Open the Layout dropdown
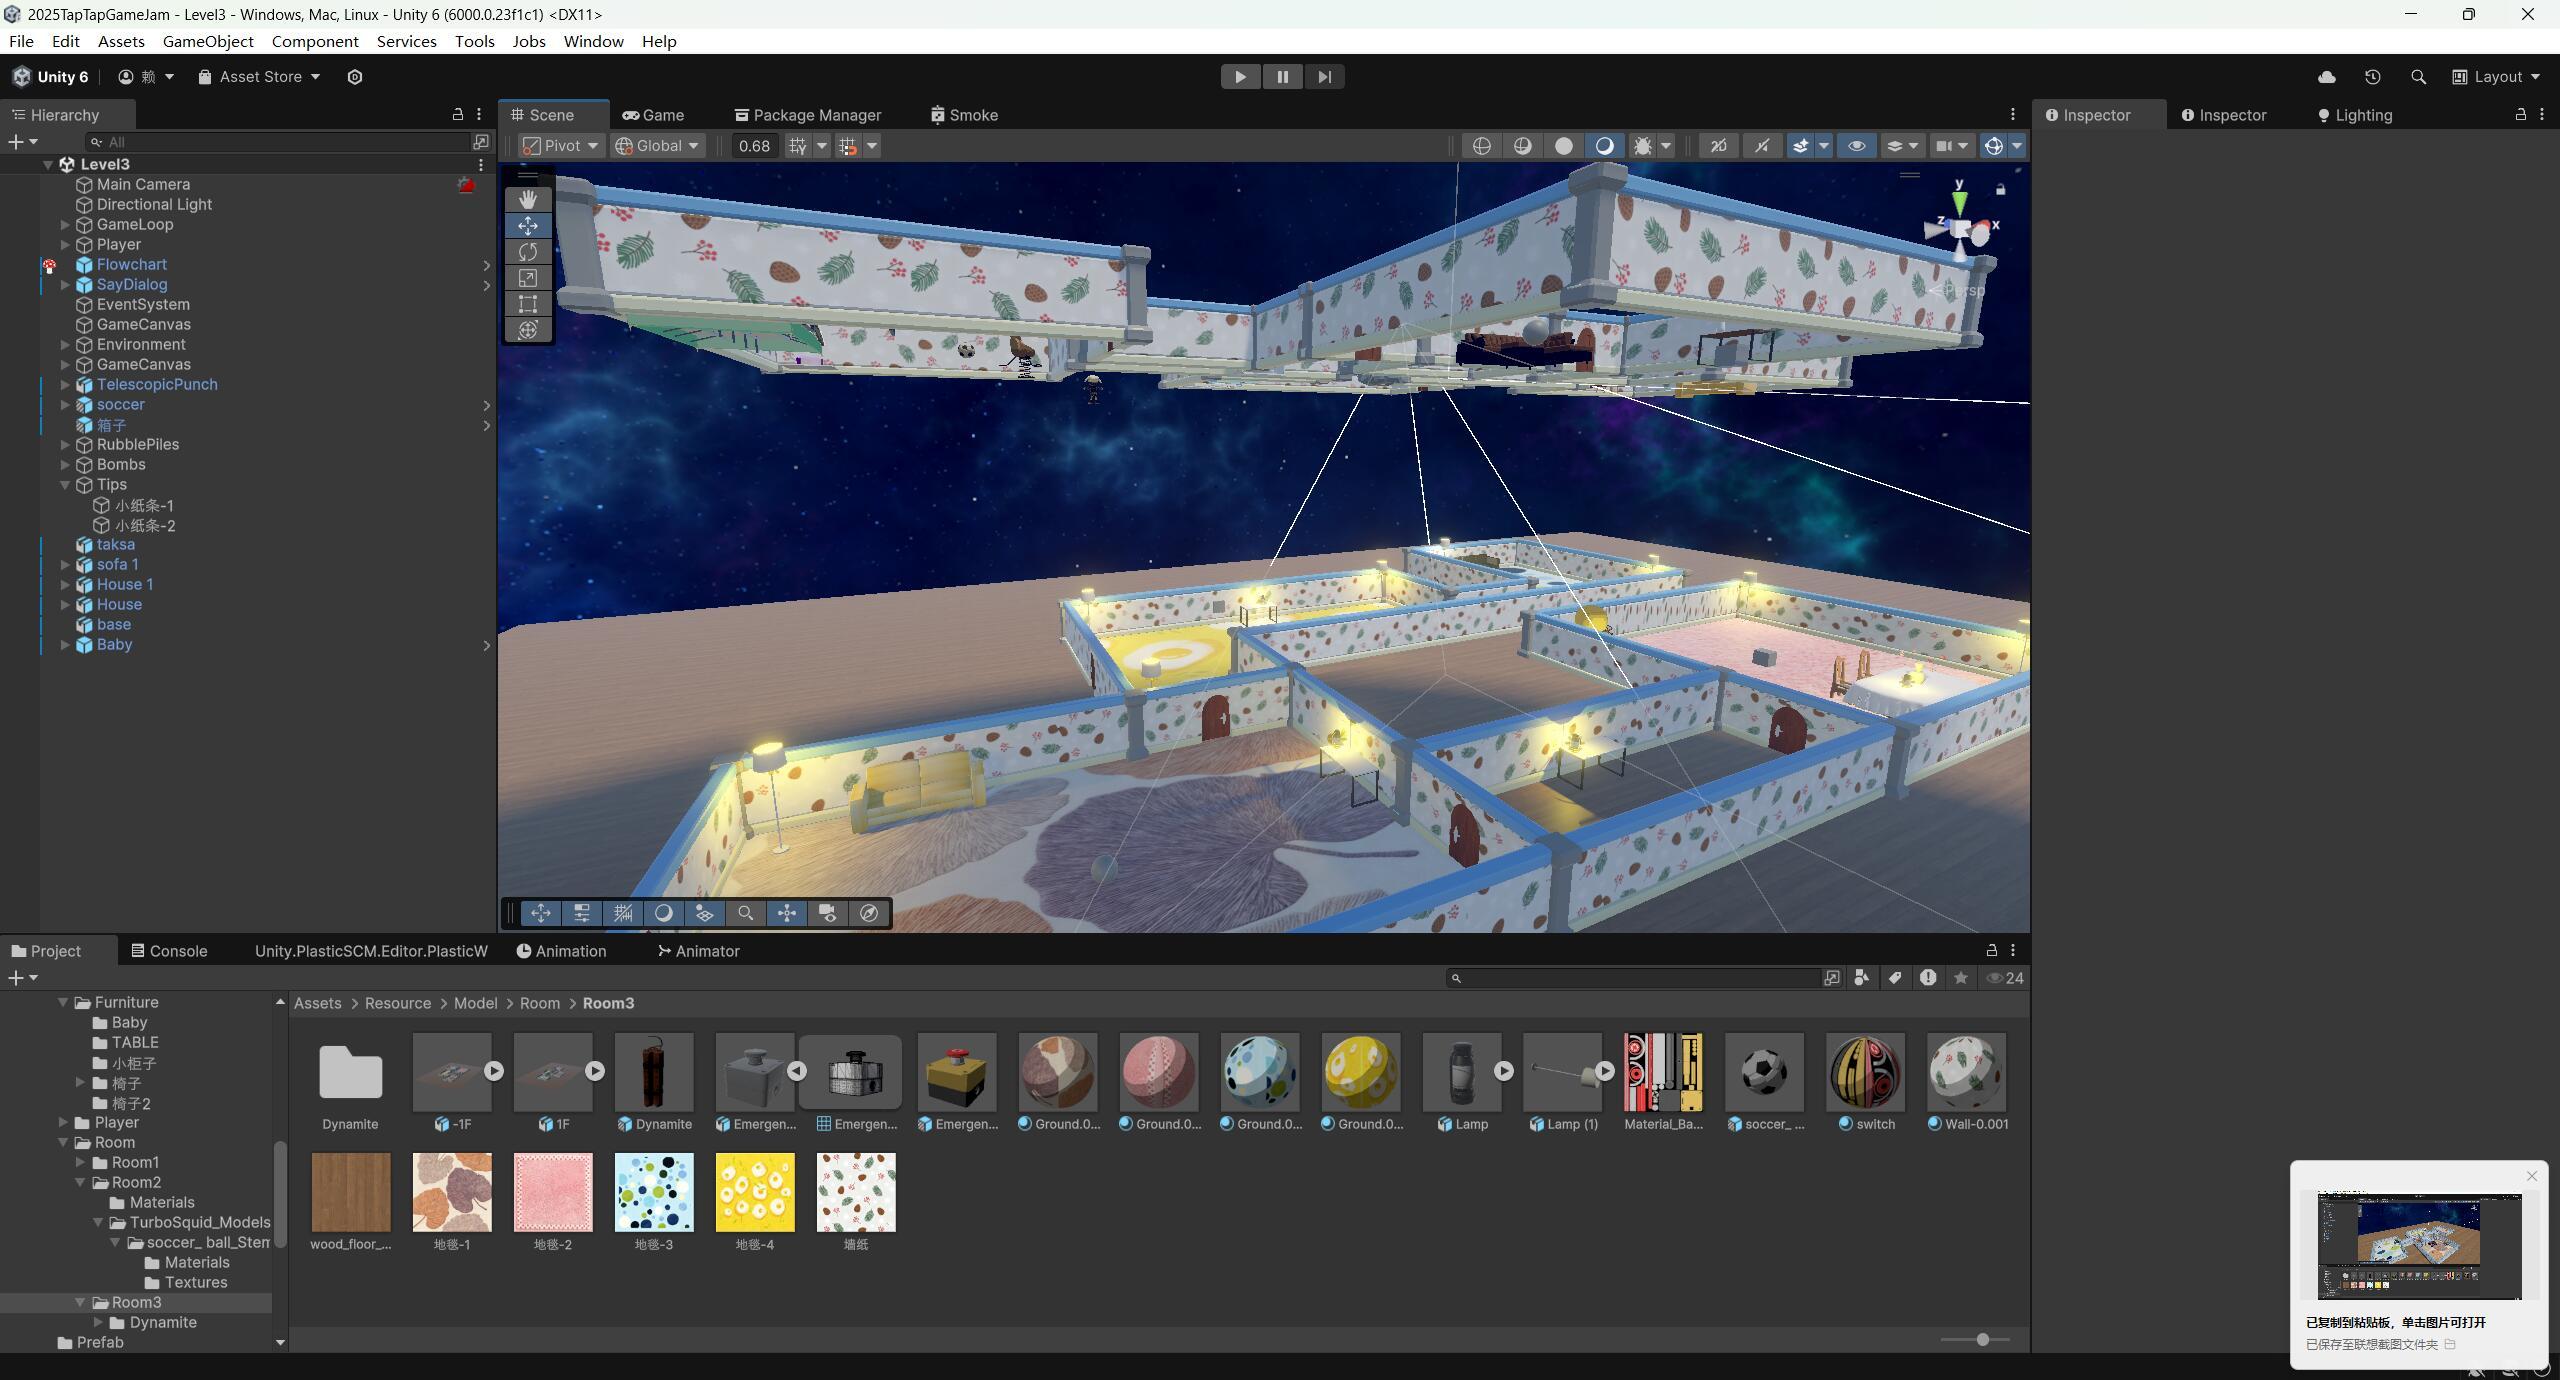 coord(2496,77)
